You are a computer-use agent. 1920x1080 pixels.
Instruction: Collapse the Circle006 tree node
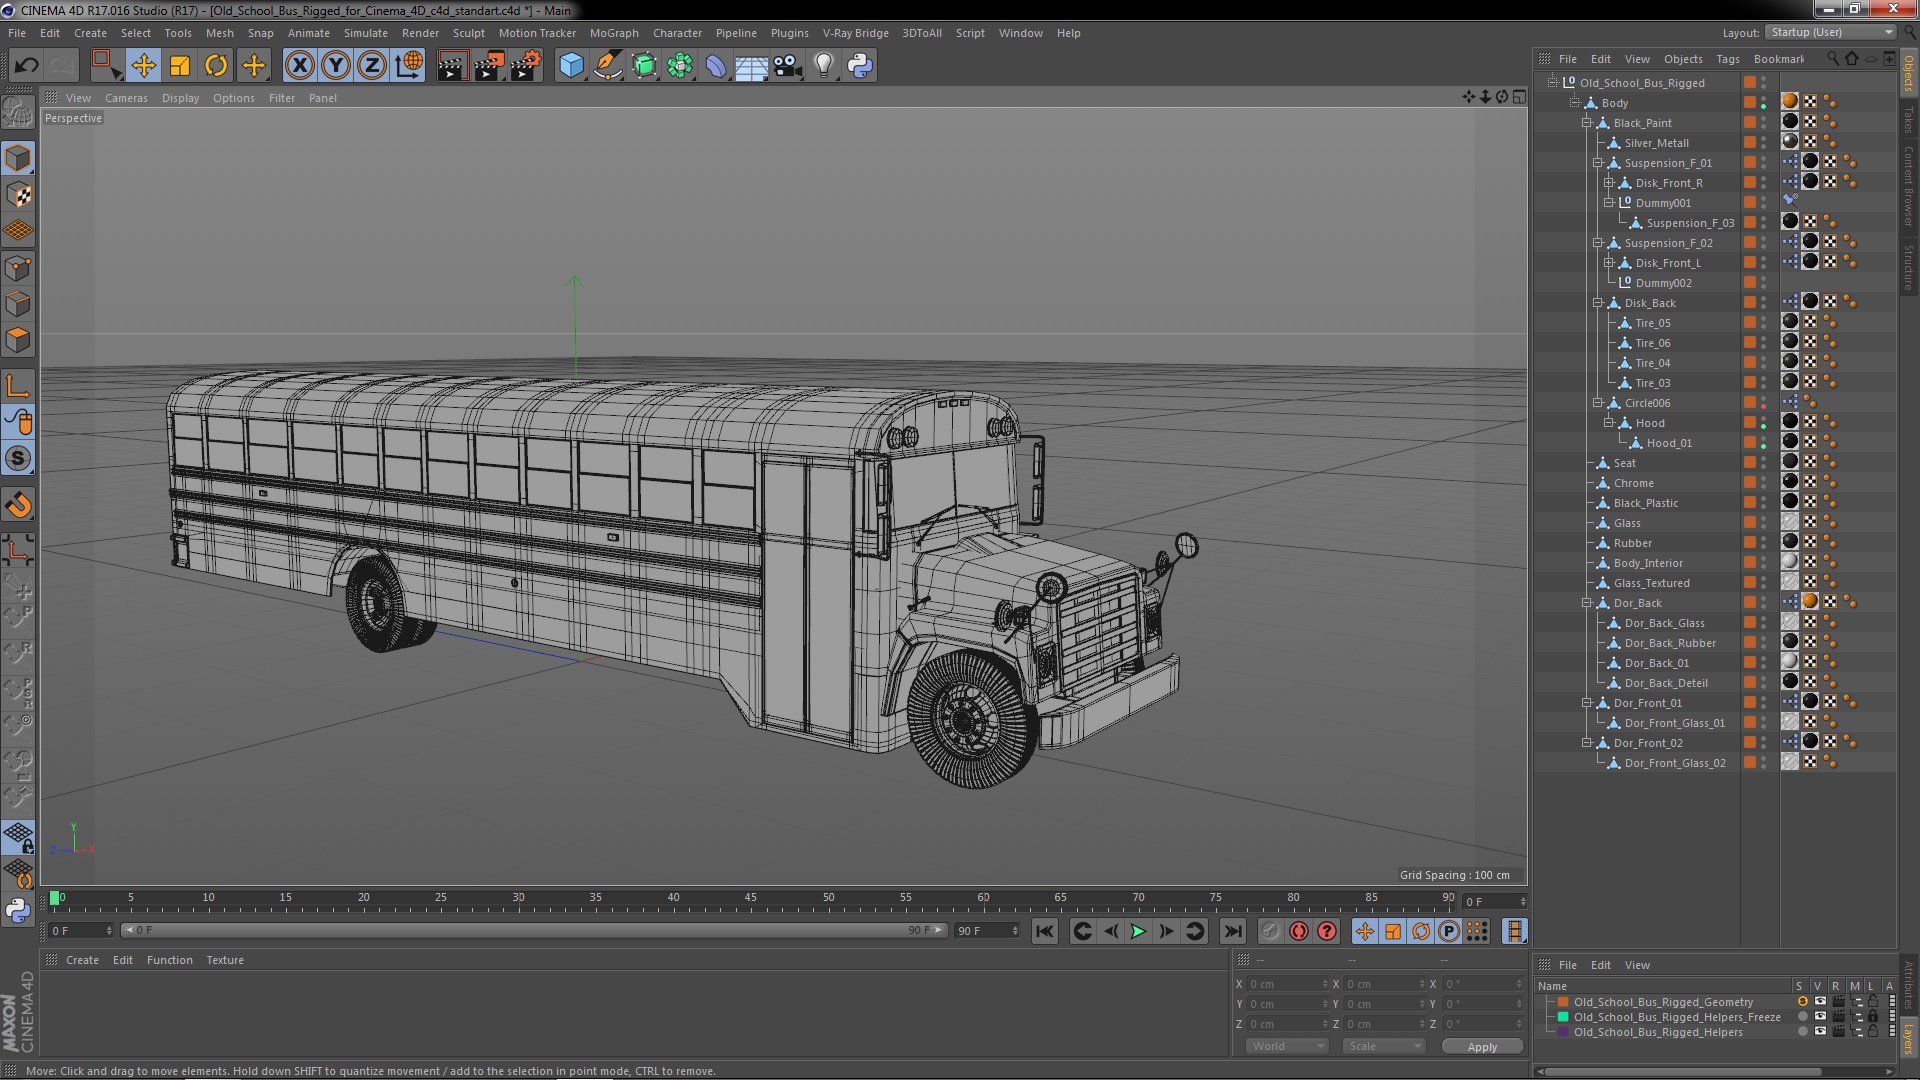click(x=1598, y=403)
